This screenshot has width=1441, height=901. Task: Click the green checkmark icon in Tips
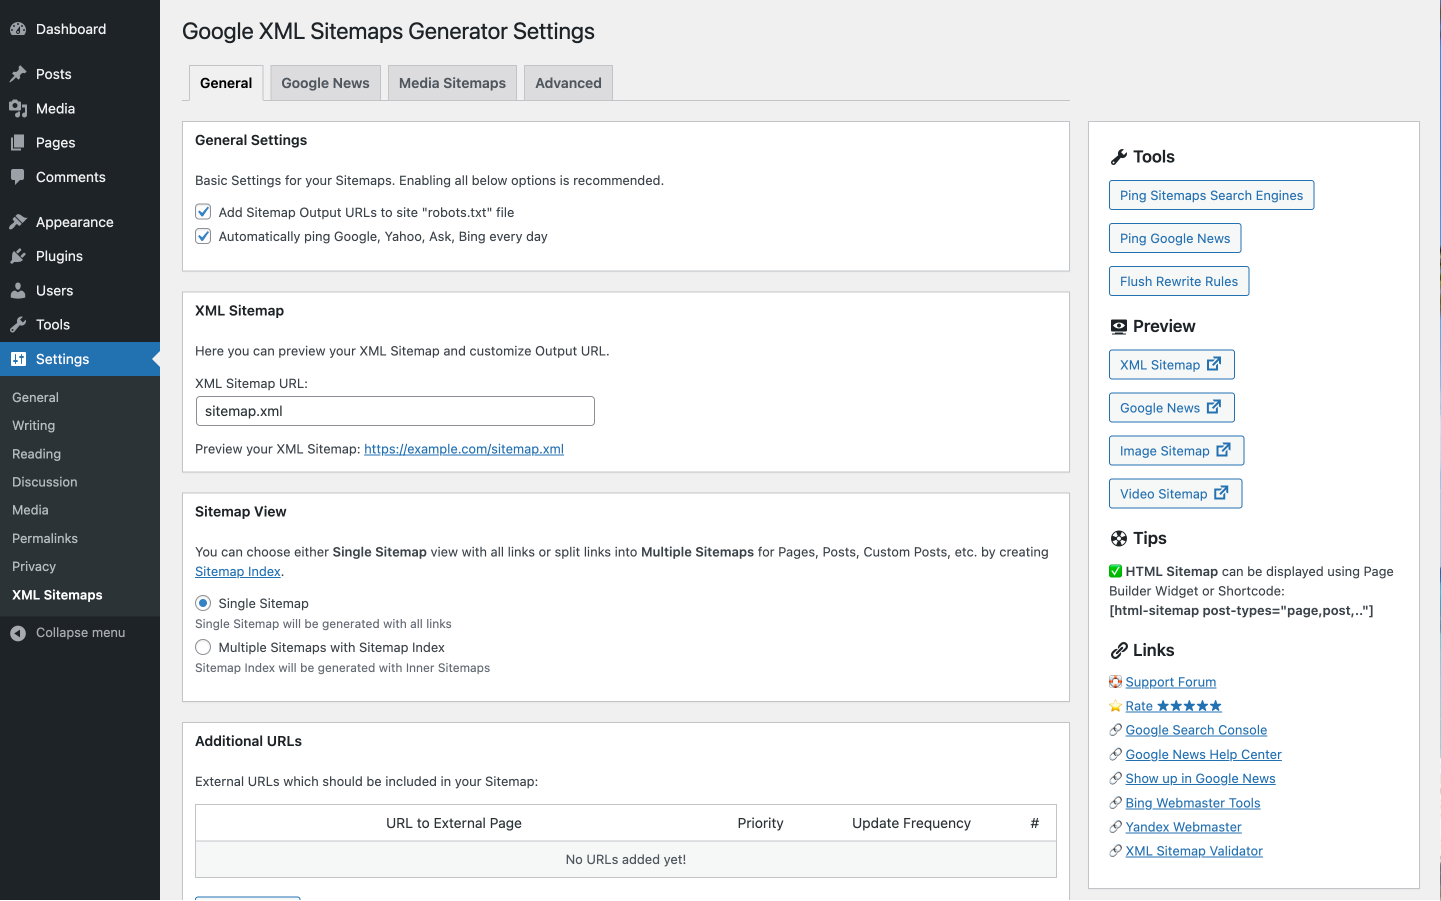point(1116,572)
